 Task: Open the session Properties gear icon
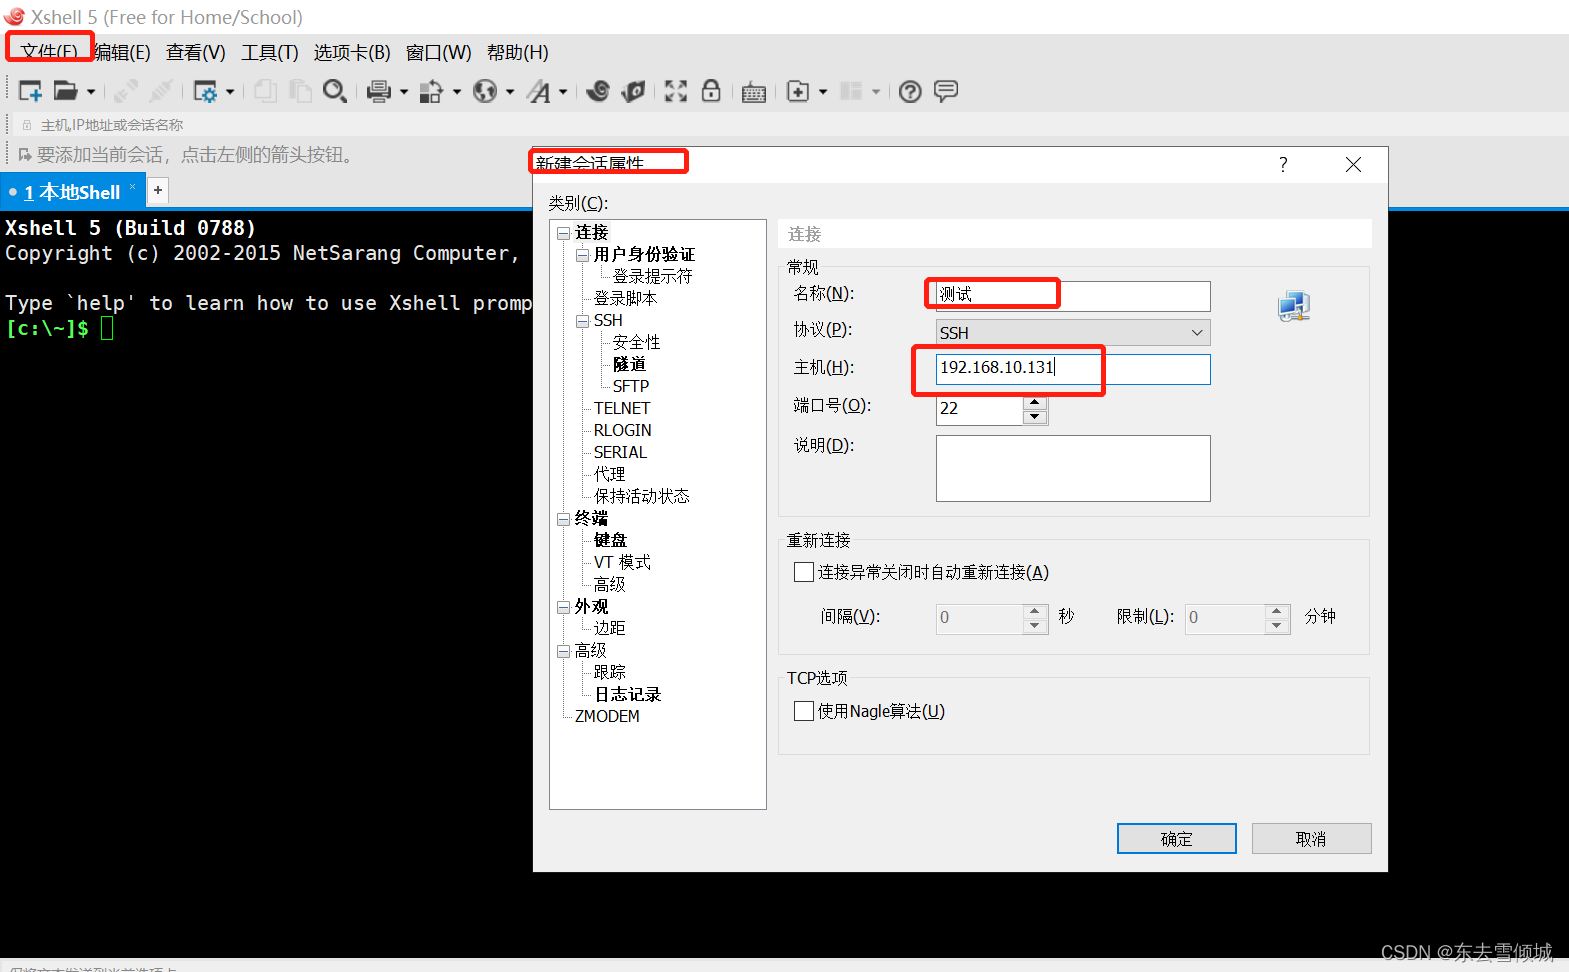click(x=205, y=92)
